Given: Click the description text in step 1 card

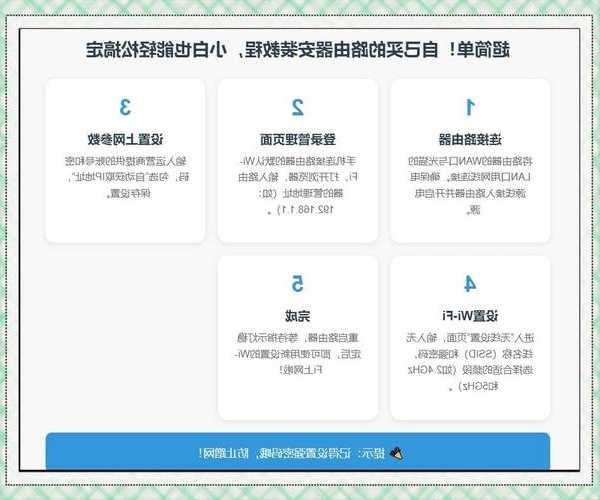Looking at the screenshot, I should [470, 185].
